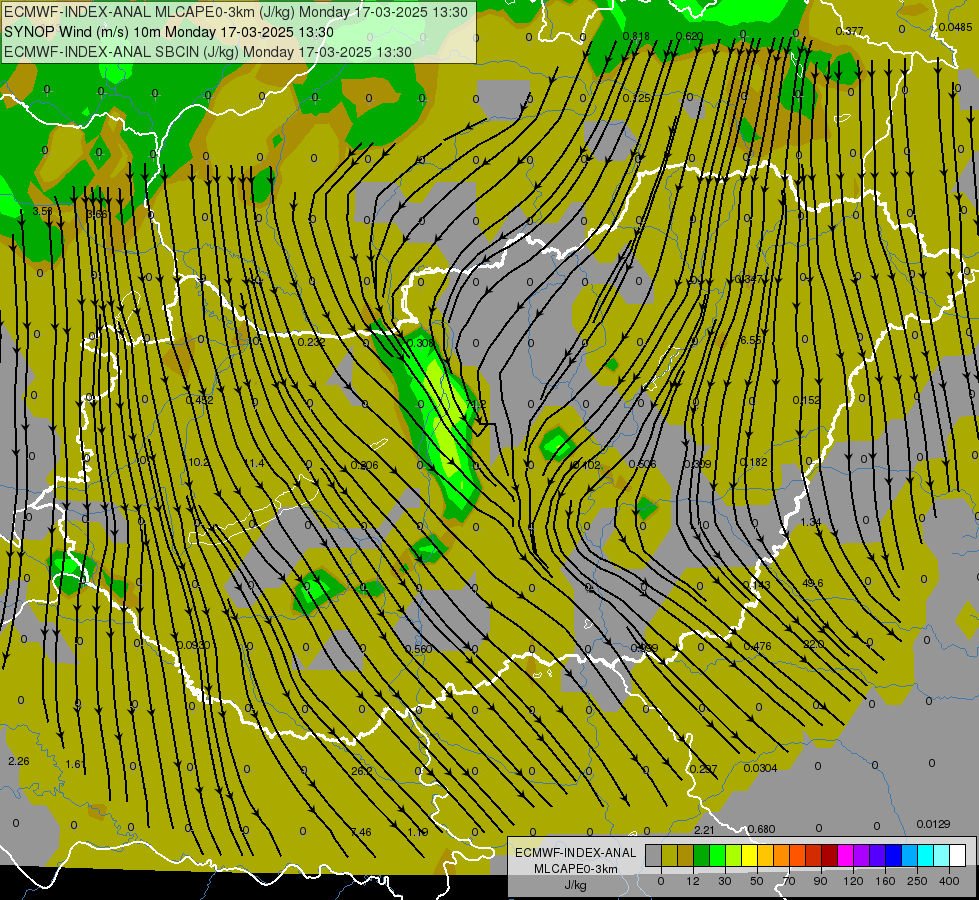The width and height of the screenshot is (979, 900).
Task: Click the map value 0.237
Action: [704, 769]
